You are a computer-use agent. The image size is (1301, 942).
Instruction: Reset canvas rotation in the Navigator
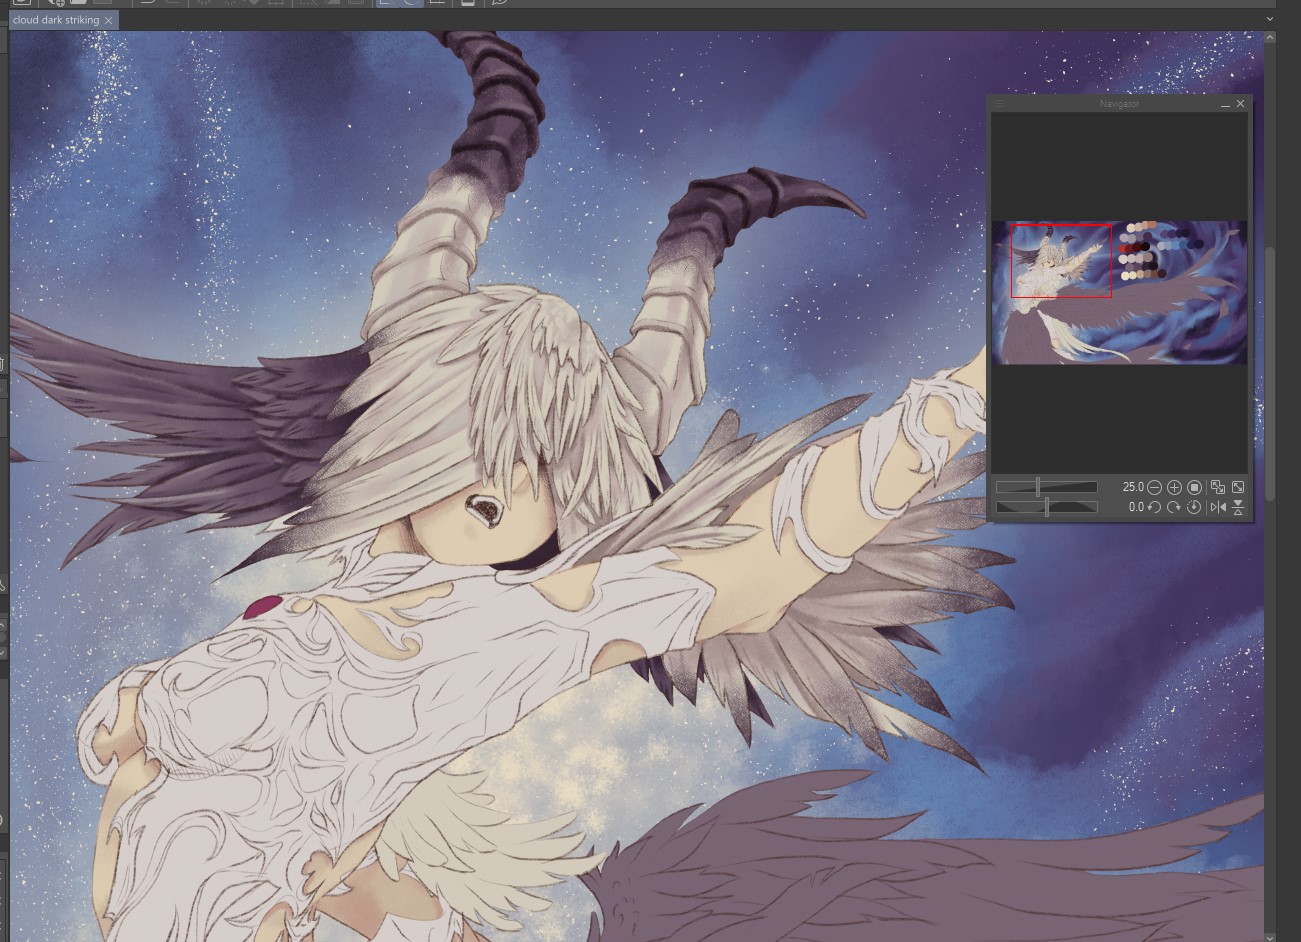pos(1195,507)
